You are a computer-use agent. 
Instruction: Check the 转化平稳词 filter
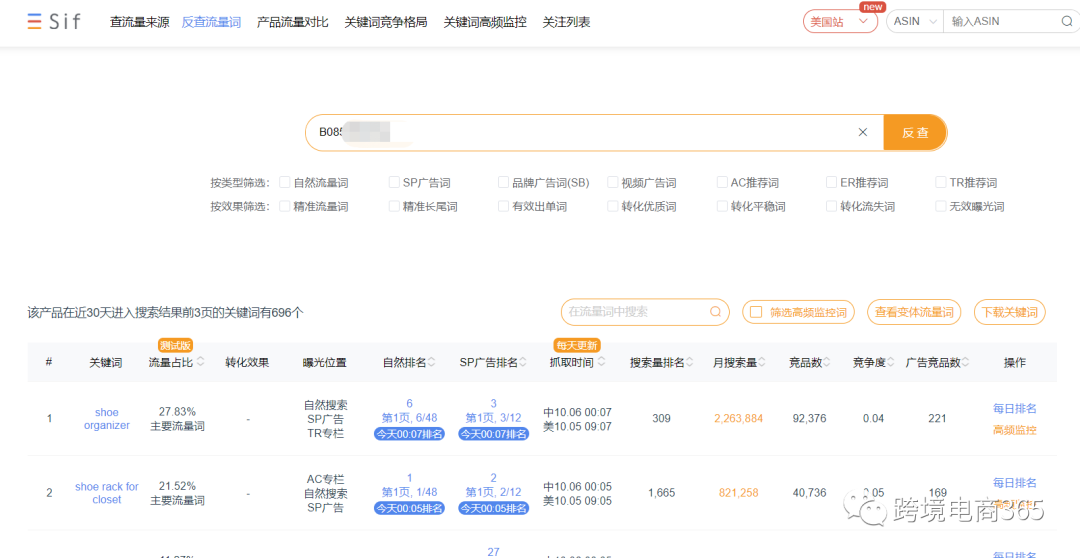point(722,206)
